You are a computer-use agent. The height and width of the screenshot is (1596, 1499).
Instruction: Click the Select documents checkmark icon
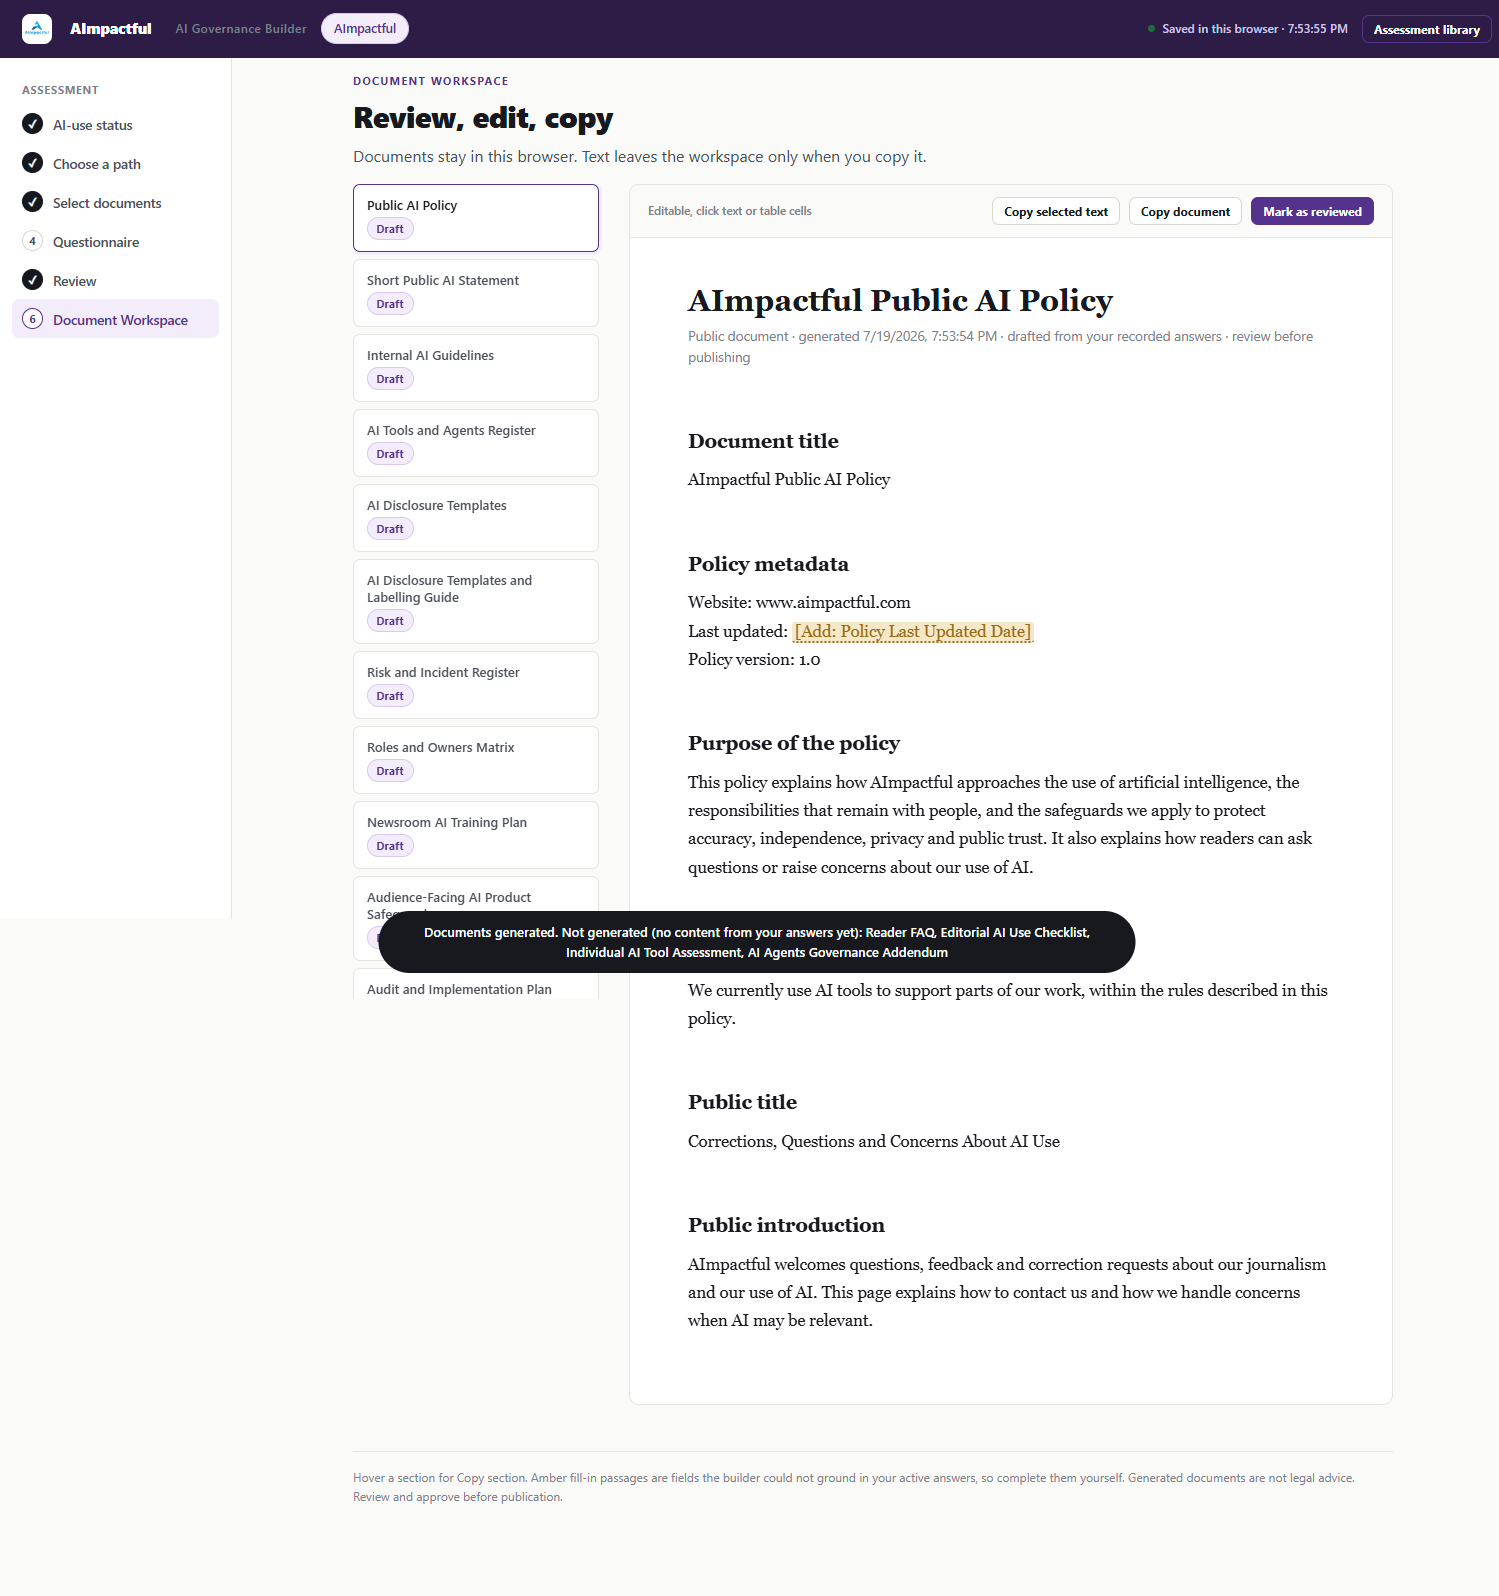coord(33,202)
